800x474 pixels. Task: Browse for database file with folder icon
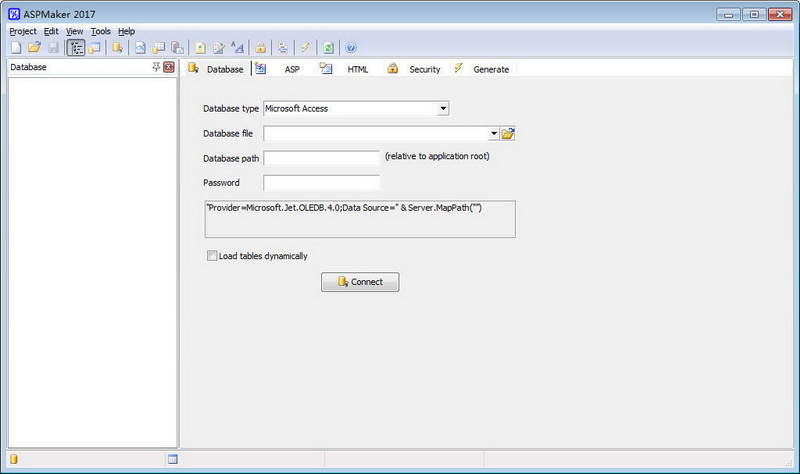[x=508, y=134]
